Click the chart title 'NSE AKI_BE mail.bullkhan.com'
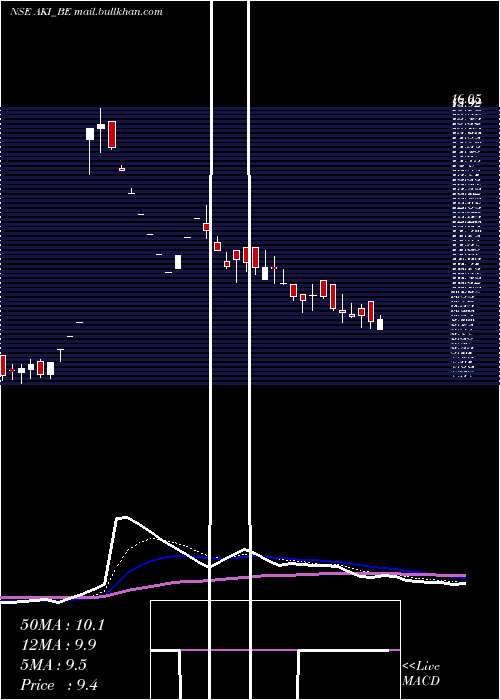This screenshot has width=500, height=700. click(x=86, y=12)
